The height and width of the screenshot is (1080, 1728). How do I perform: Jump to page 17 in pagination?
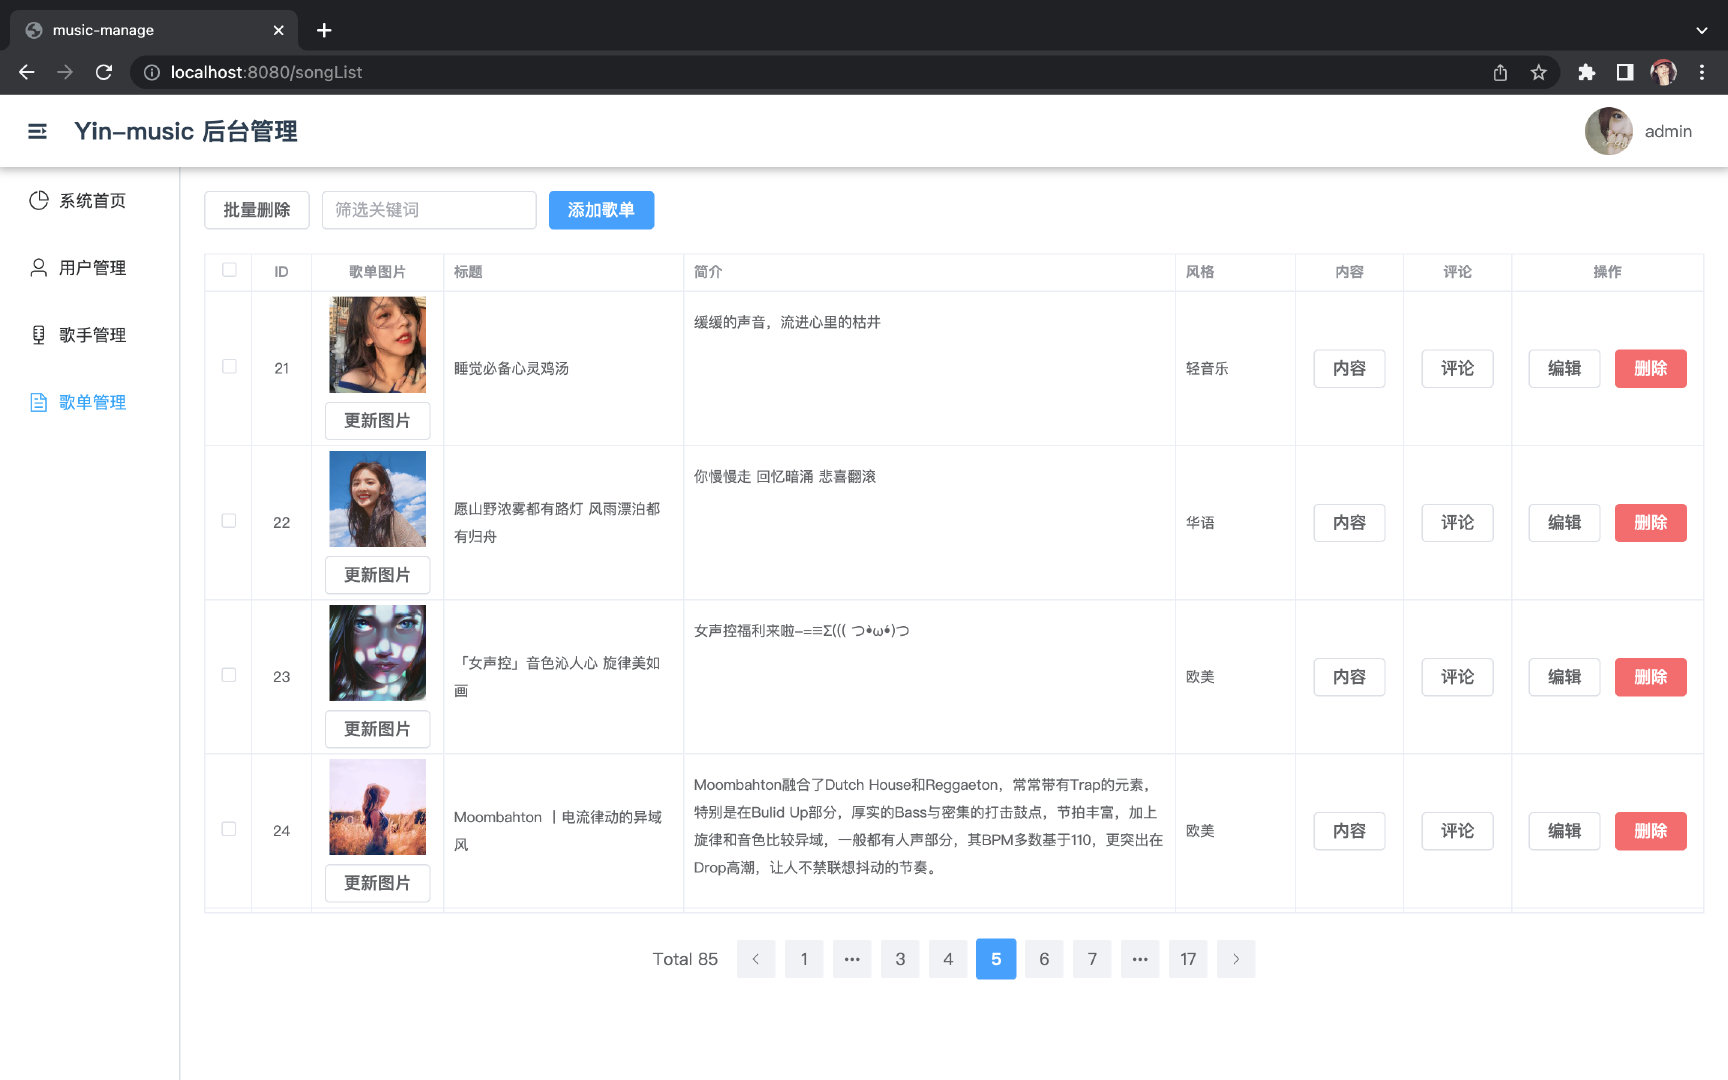pos(1188,959)
